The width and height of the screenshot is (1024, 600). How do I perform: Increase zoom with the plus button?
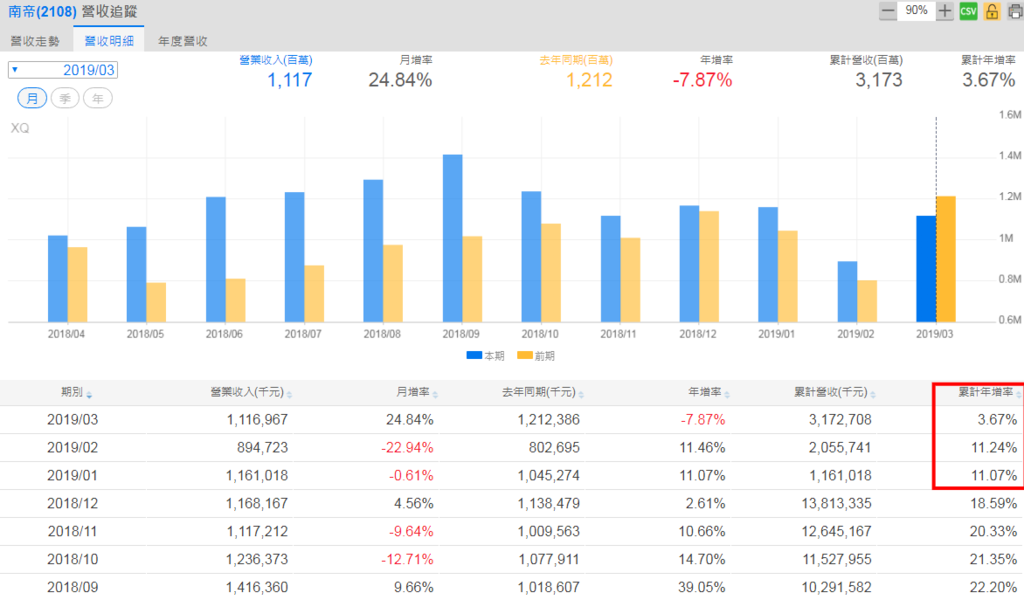(x=944, y=11)
